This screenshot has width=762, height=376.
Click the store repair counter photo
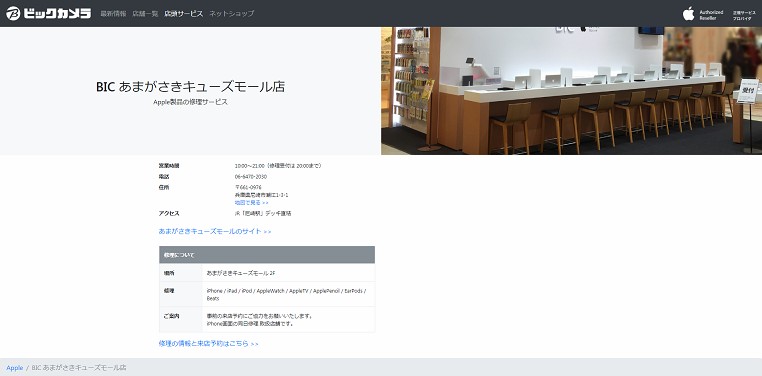[572, 91]
